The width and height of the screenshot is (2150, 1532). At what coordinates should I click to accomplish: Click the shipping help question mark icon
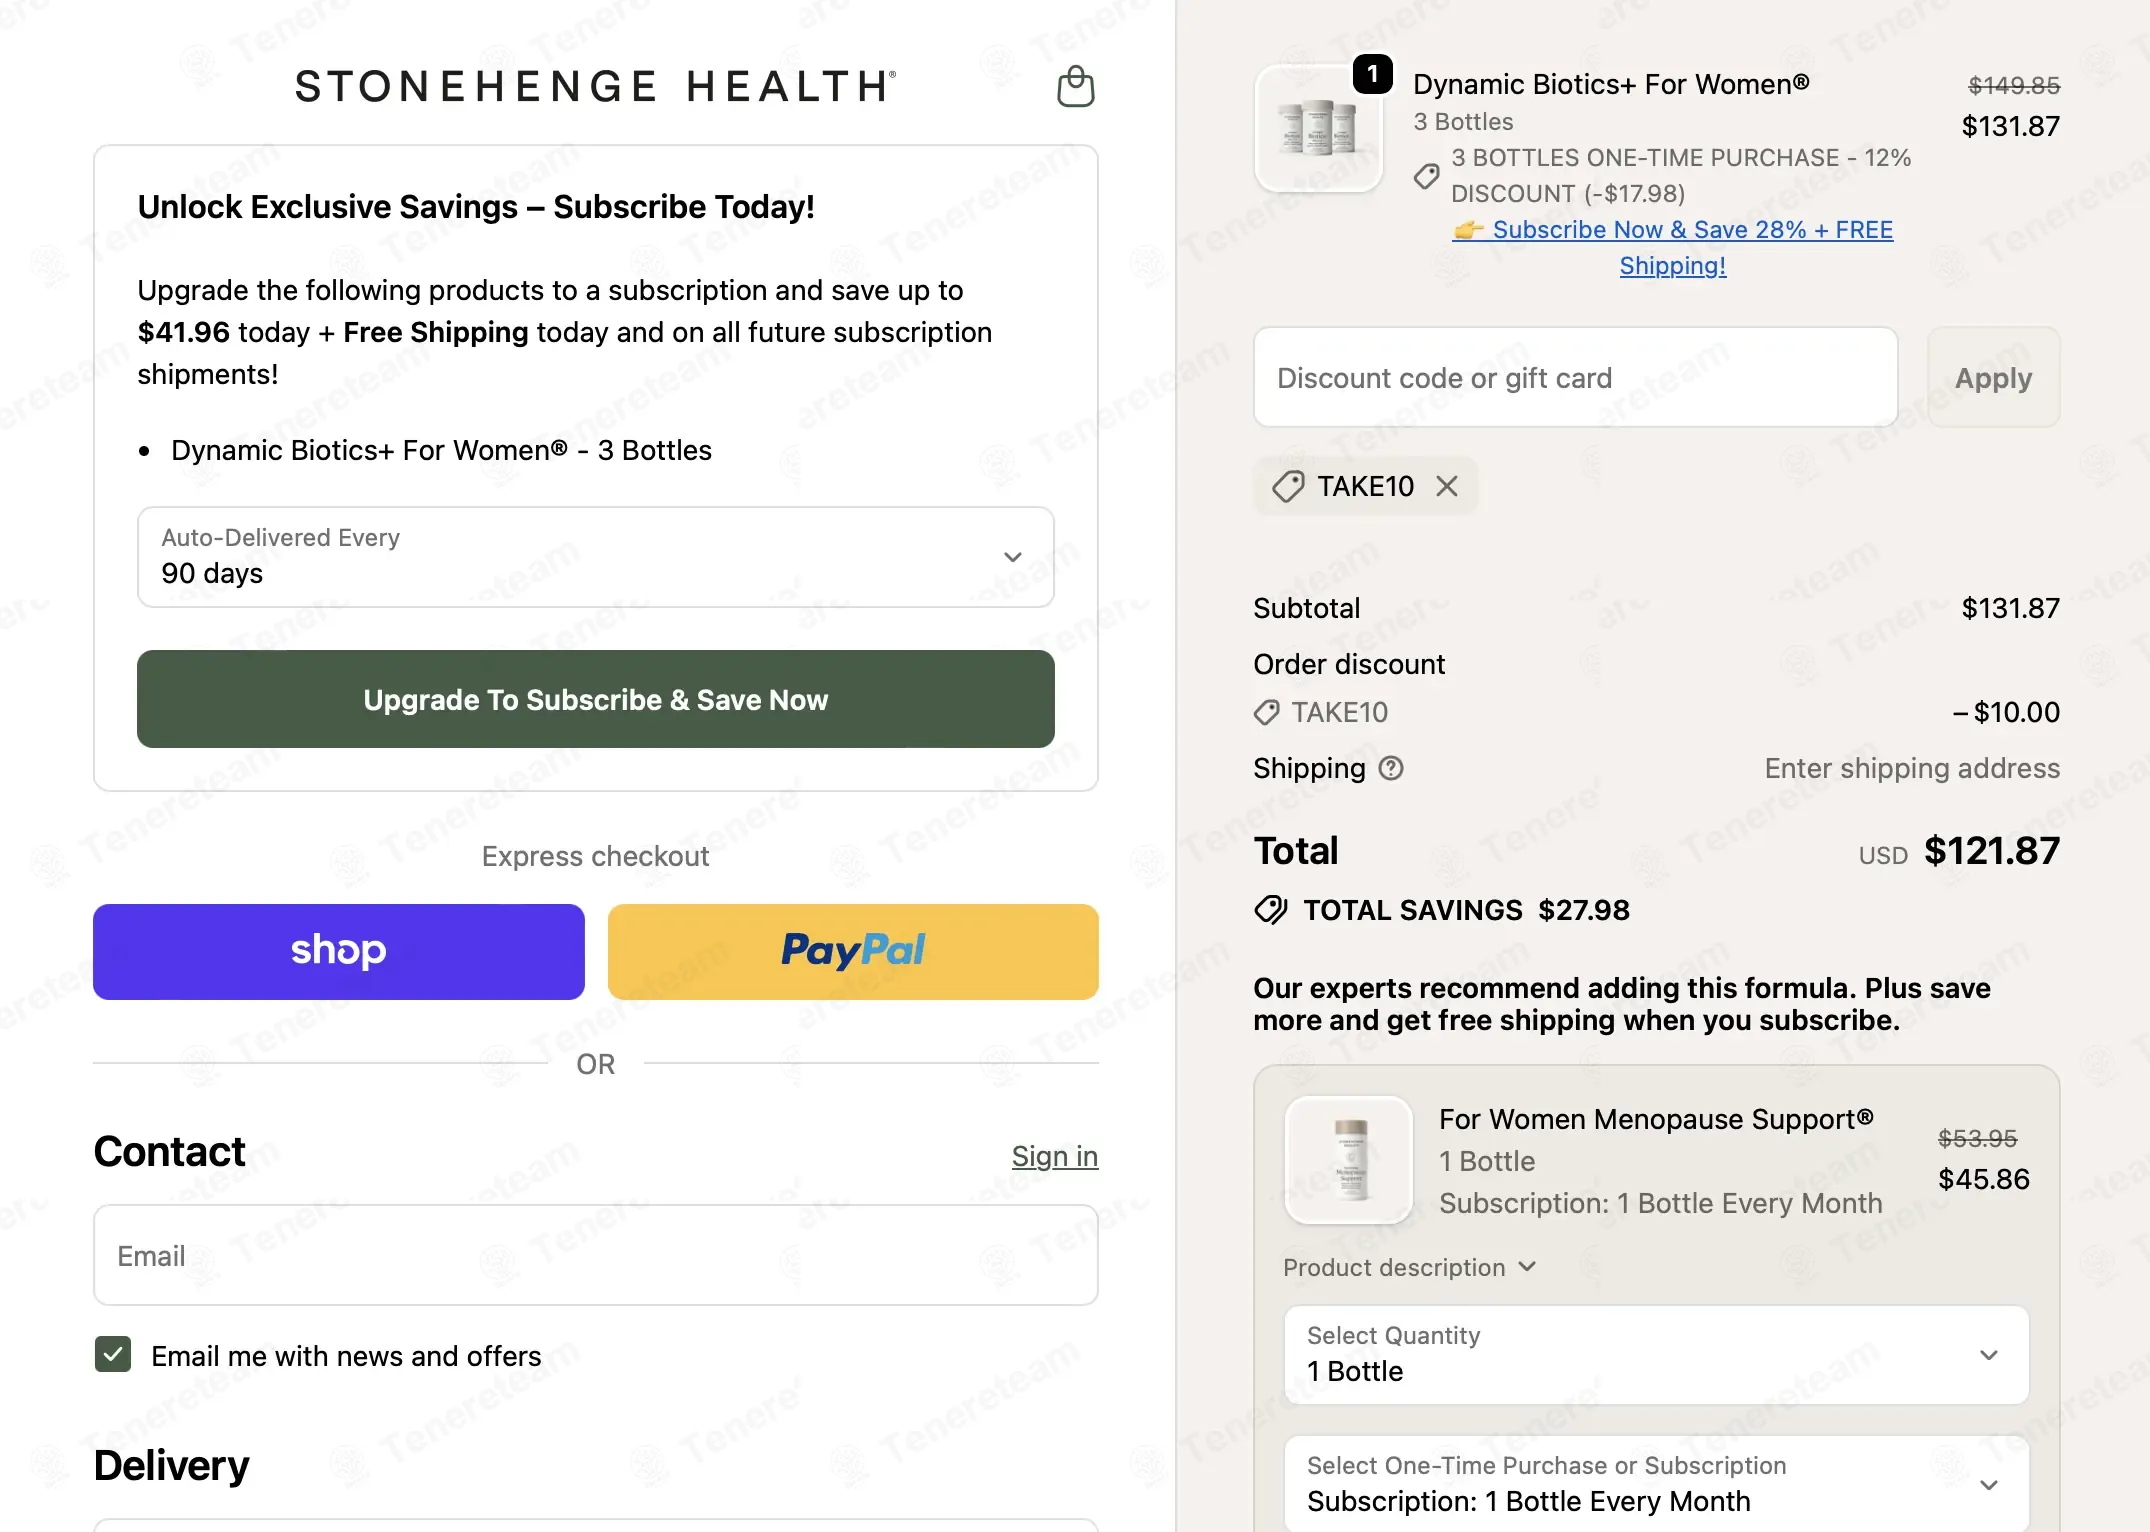pos(1391,768)
